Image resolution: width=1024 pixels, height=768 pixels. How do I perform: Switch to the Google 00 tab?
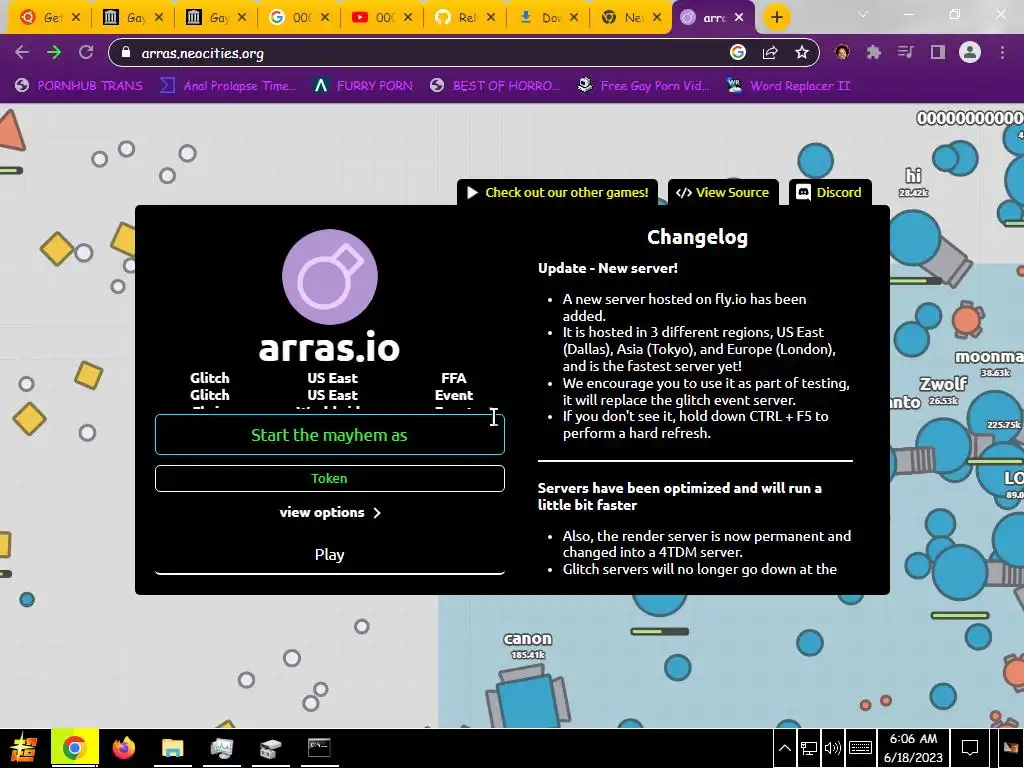[x=299, y=18]
